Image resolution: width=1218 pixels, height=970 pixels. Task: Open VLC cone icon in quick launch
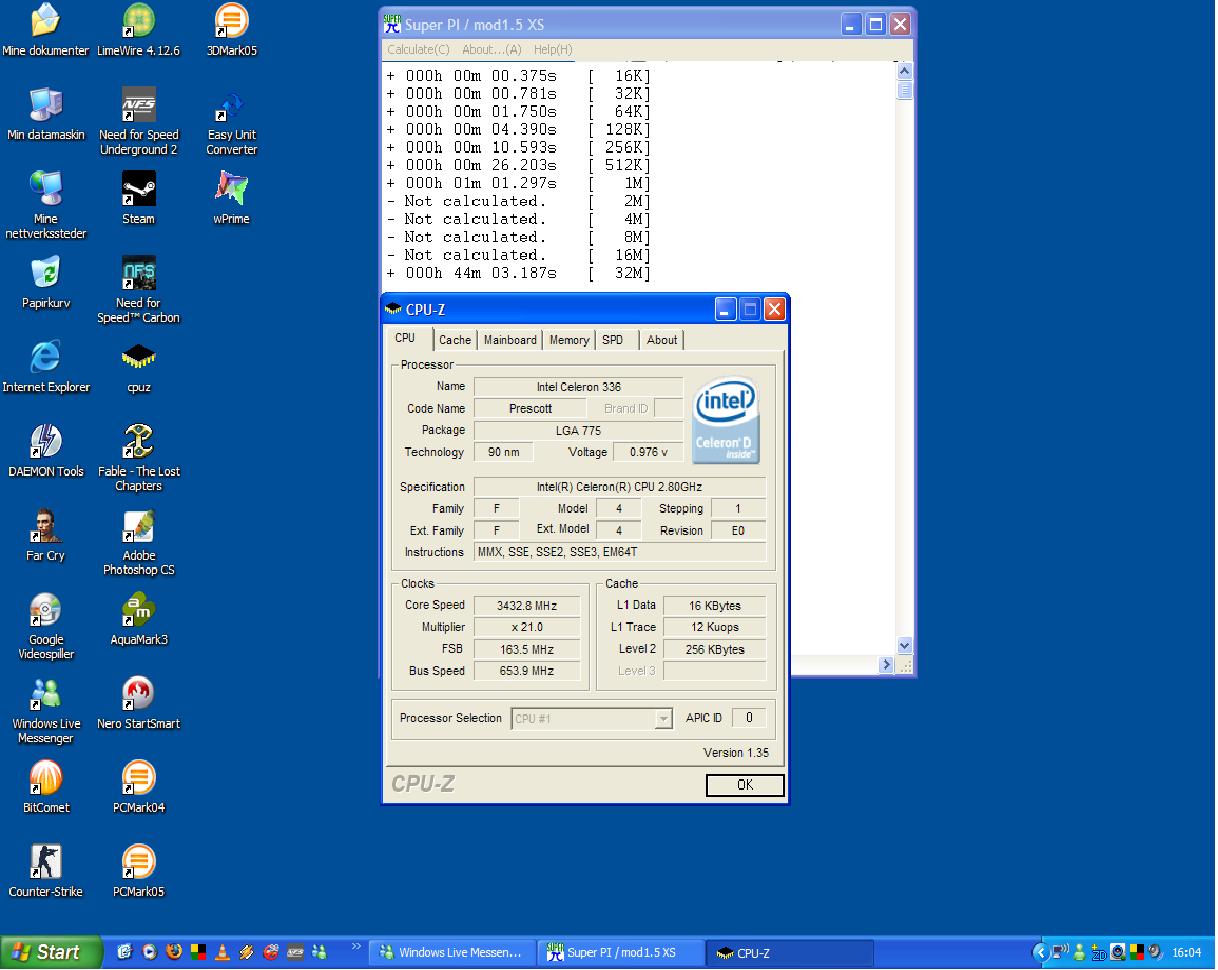tap(222, 952)
